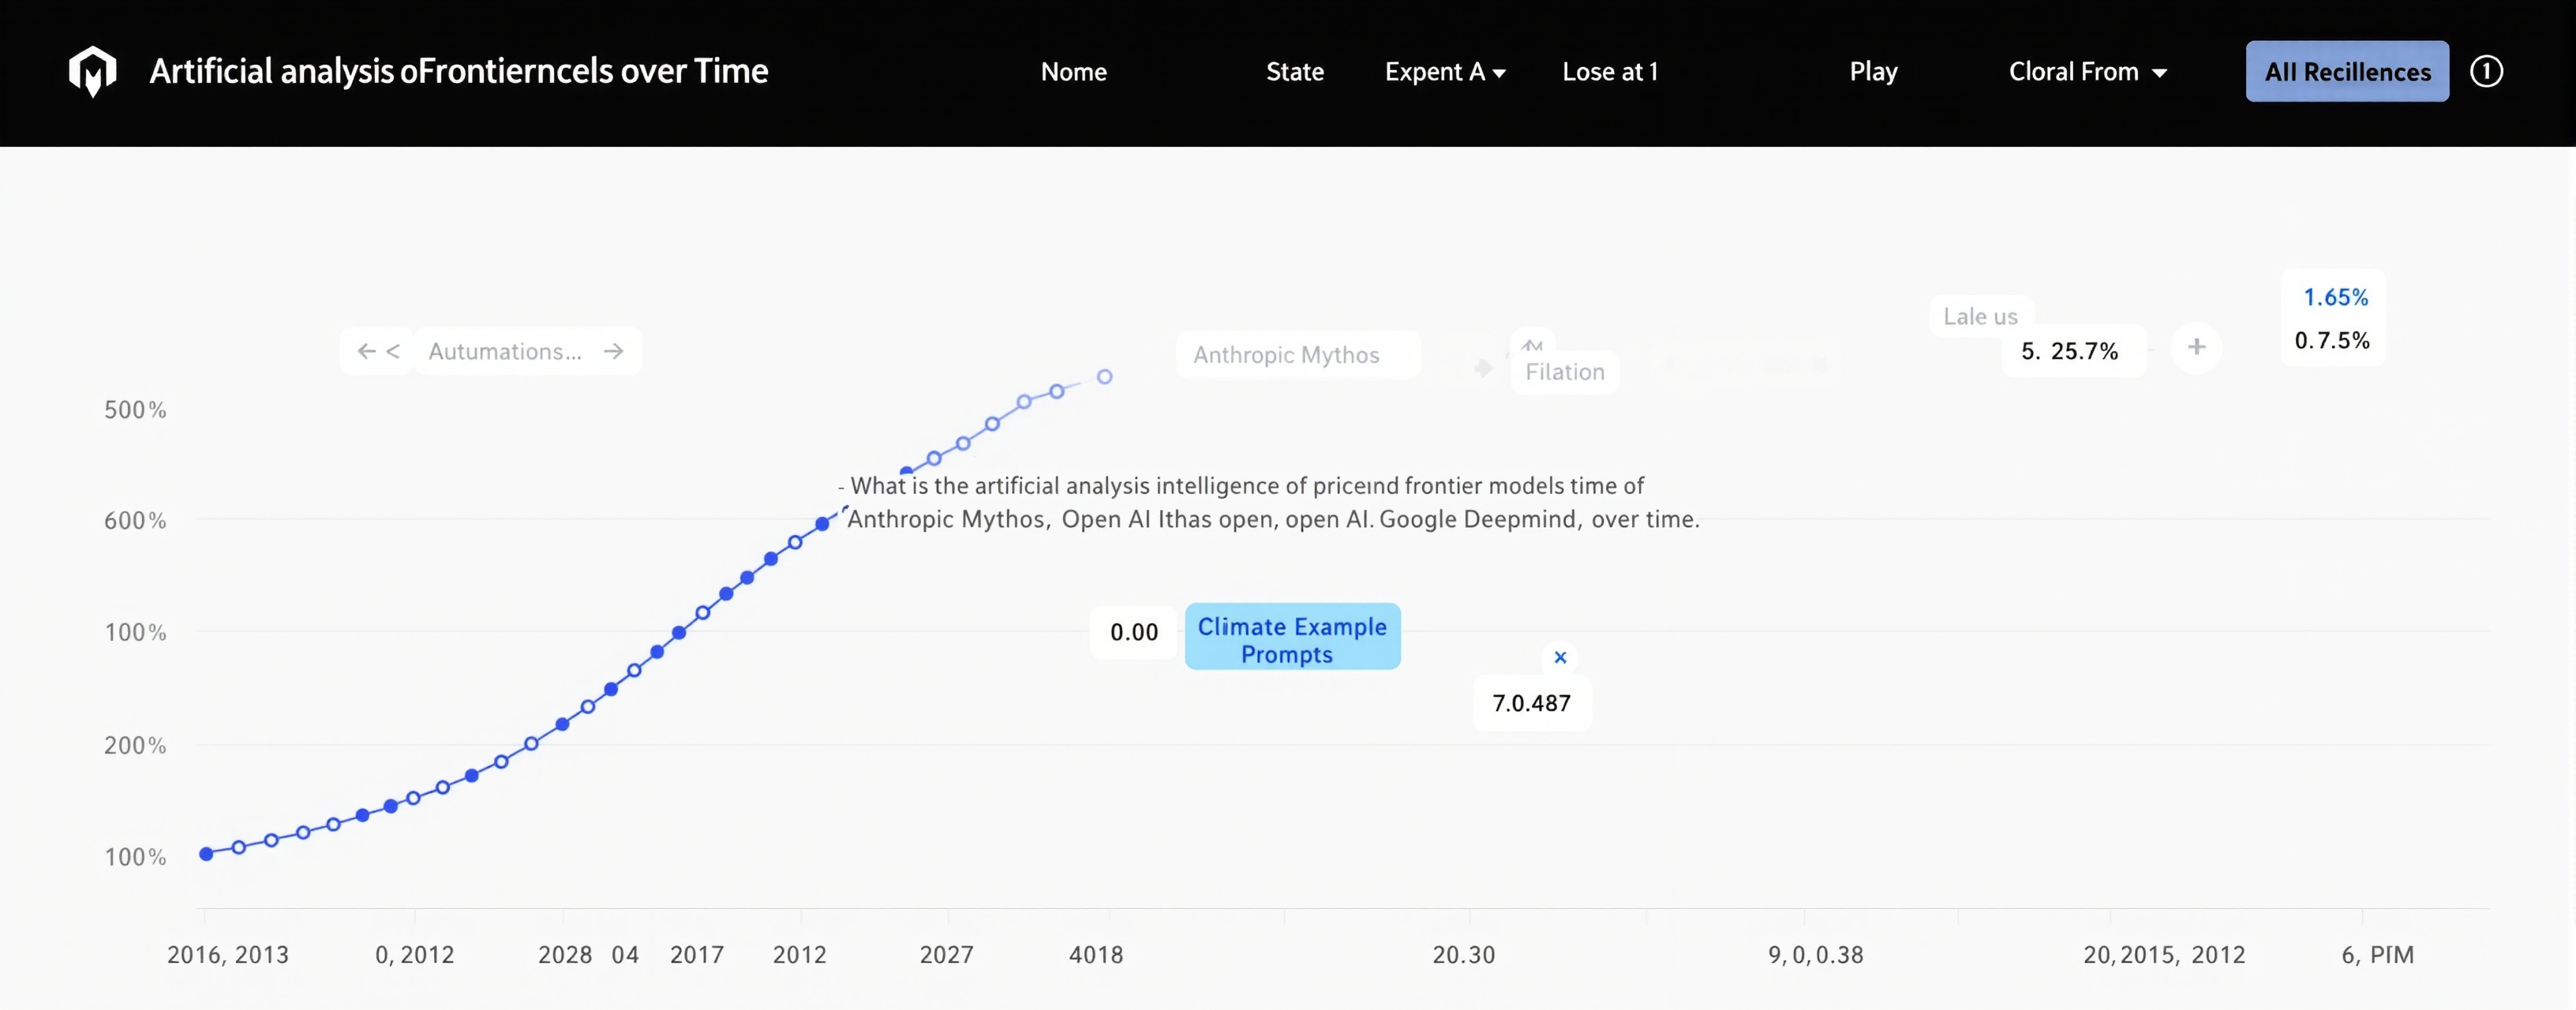Click the 200% y-axis label
2576x1010 pixels.
135,746
